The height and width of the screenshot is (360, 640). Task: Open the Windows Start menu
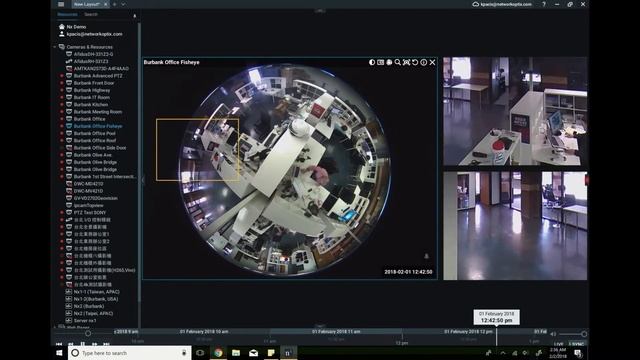[x=59, y=353]
